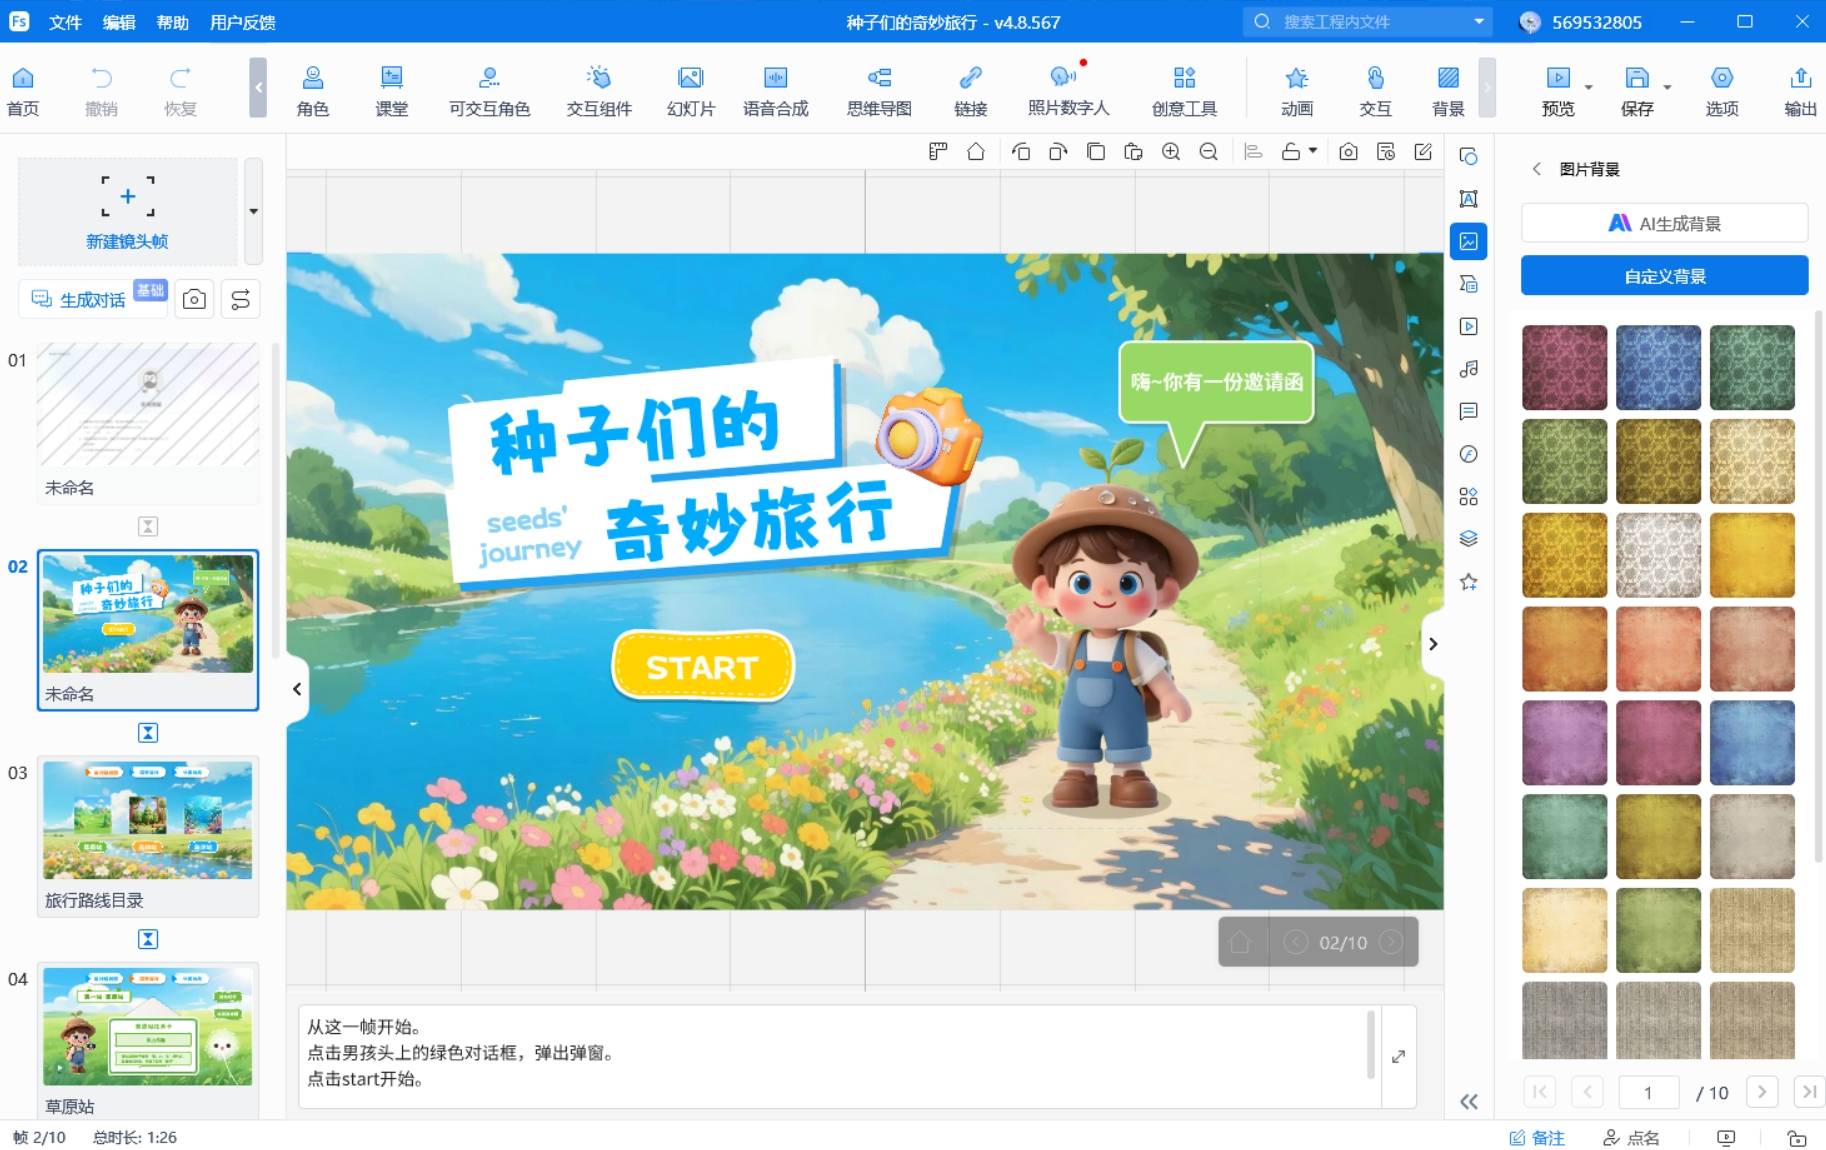Collapse the left frame panel arrow

pos(297,689)
